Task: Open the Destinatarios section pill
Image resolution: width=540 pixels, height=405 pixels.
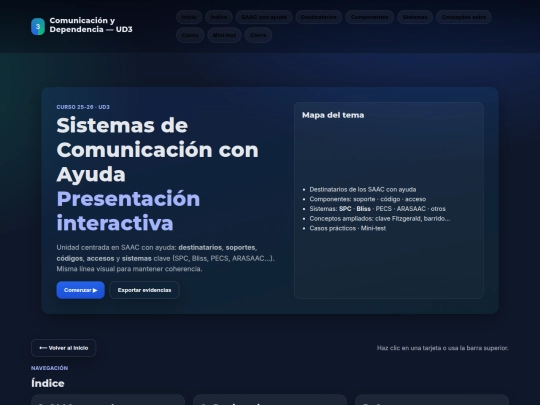Action: tap(319, 17)
